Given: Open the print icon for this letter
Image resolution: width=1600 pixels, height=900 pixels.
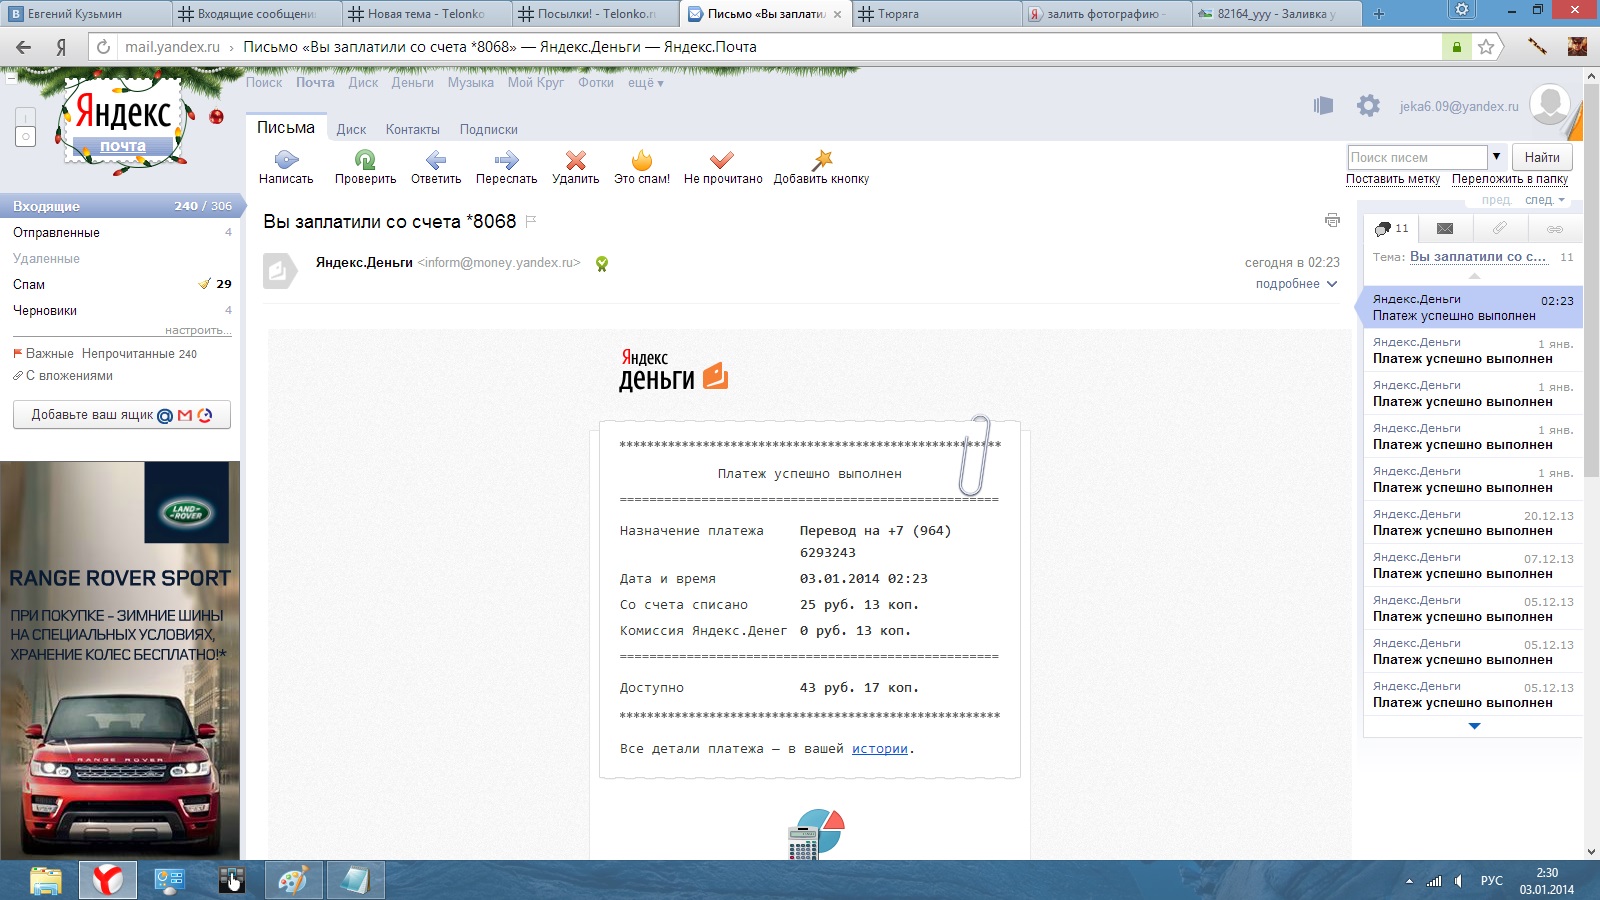Looking at the screenshot, I should [x=1332, y=220].
